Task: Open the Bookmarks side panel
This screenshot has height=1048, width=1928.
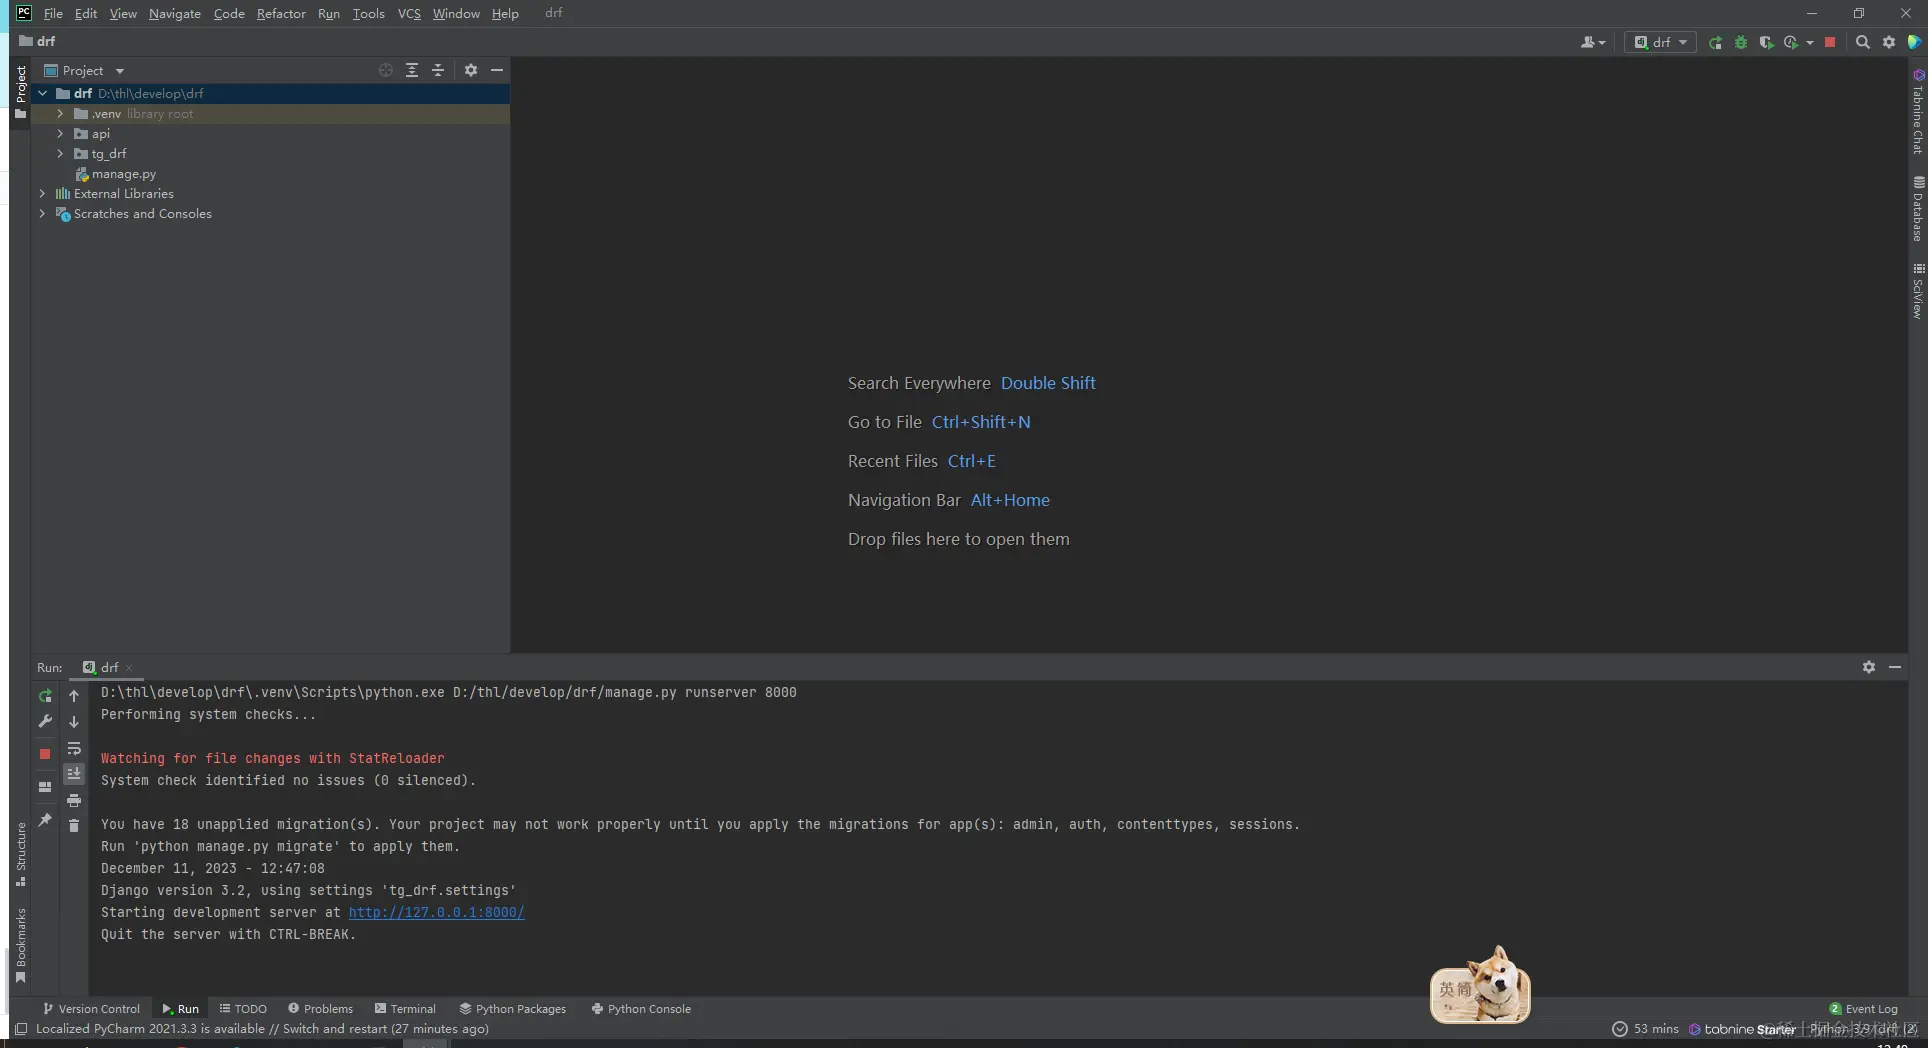Action: [21, 946]
